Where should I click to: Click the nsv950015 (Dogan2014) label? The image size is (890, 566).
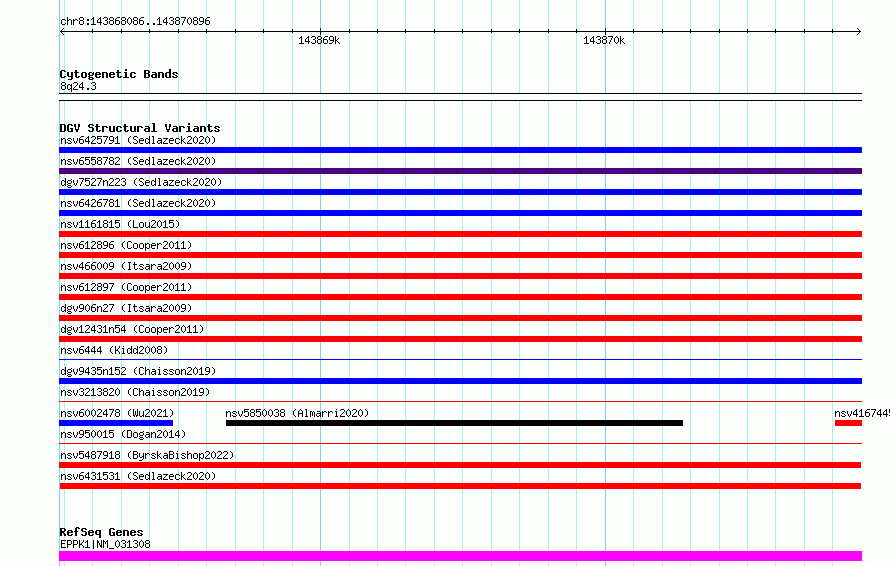(123, 434)
